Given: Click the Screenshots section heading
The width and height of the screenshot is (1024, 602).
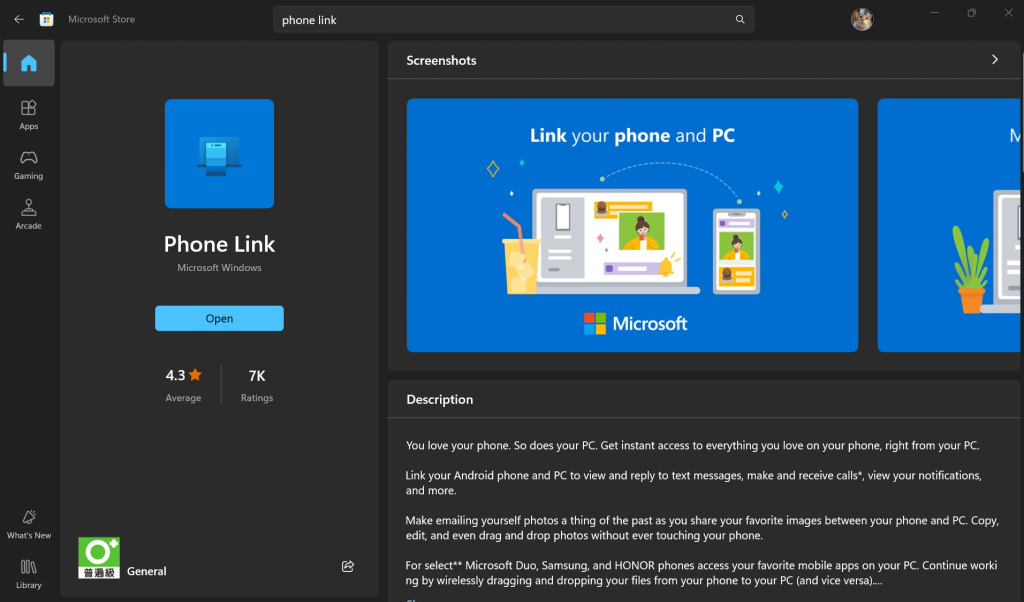Looking at the screenshot, I should pos(441,60).
